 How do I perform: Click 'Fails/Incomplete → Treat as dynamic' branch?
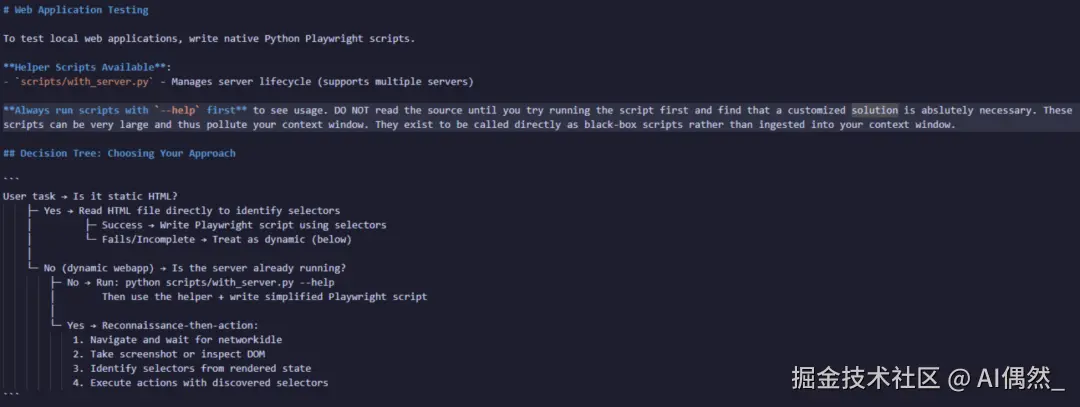click(227, 240)
